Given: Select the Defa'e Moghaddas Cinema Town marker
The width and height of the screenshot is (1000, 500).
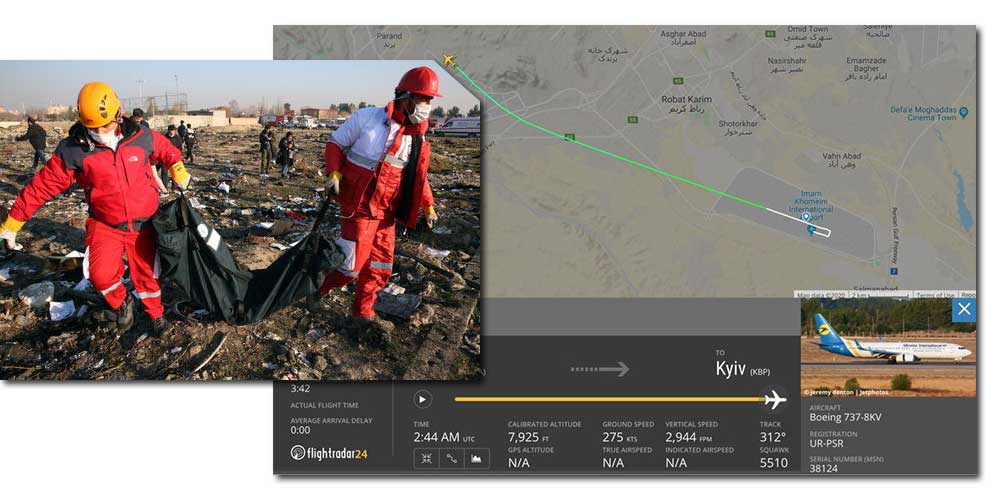Looking at the screenshot, I should point(963,112).
